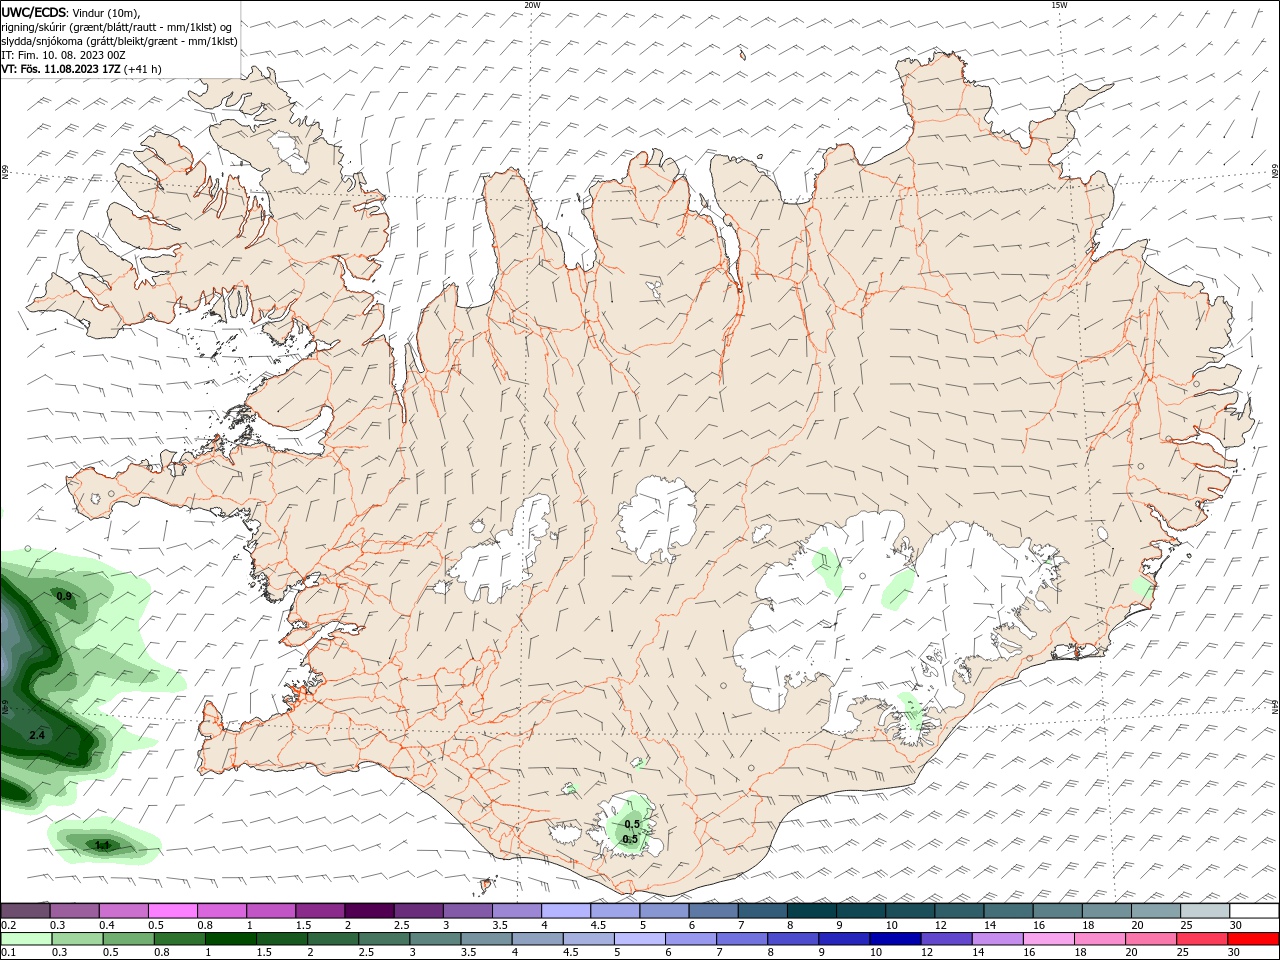The image size is (1280, 960).
Task: Select lilac lower legend swatch labeled 14
Action: click(x=996, y=939)
